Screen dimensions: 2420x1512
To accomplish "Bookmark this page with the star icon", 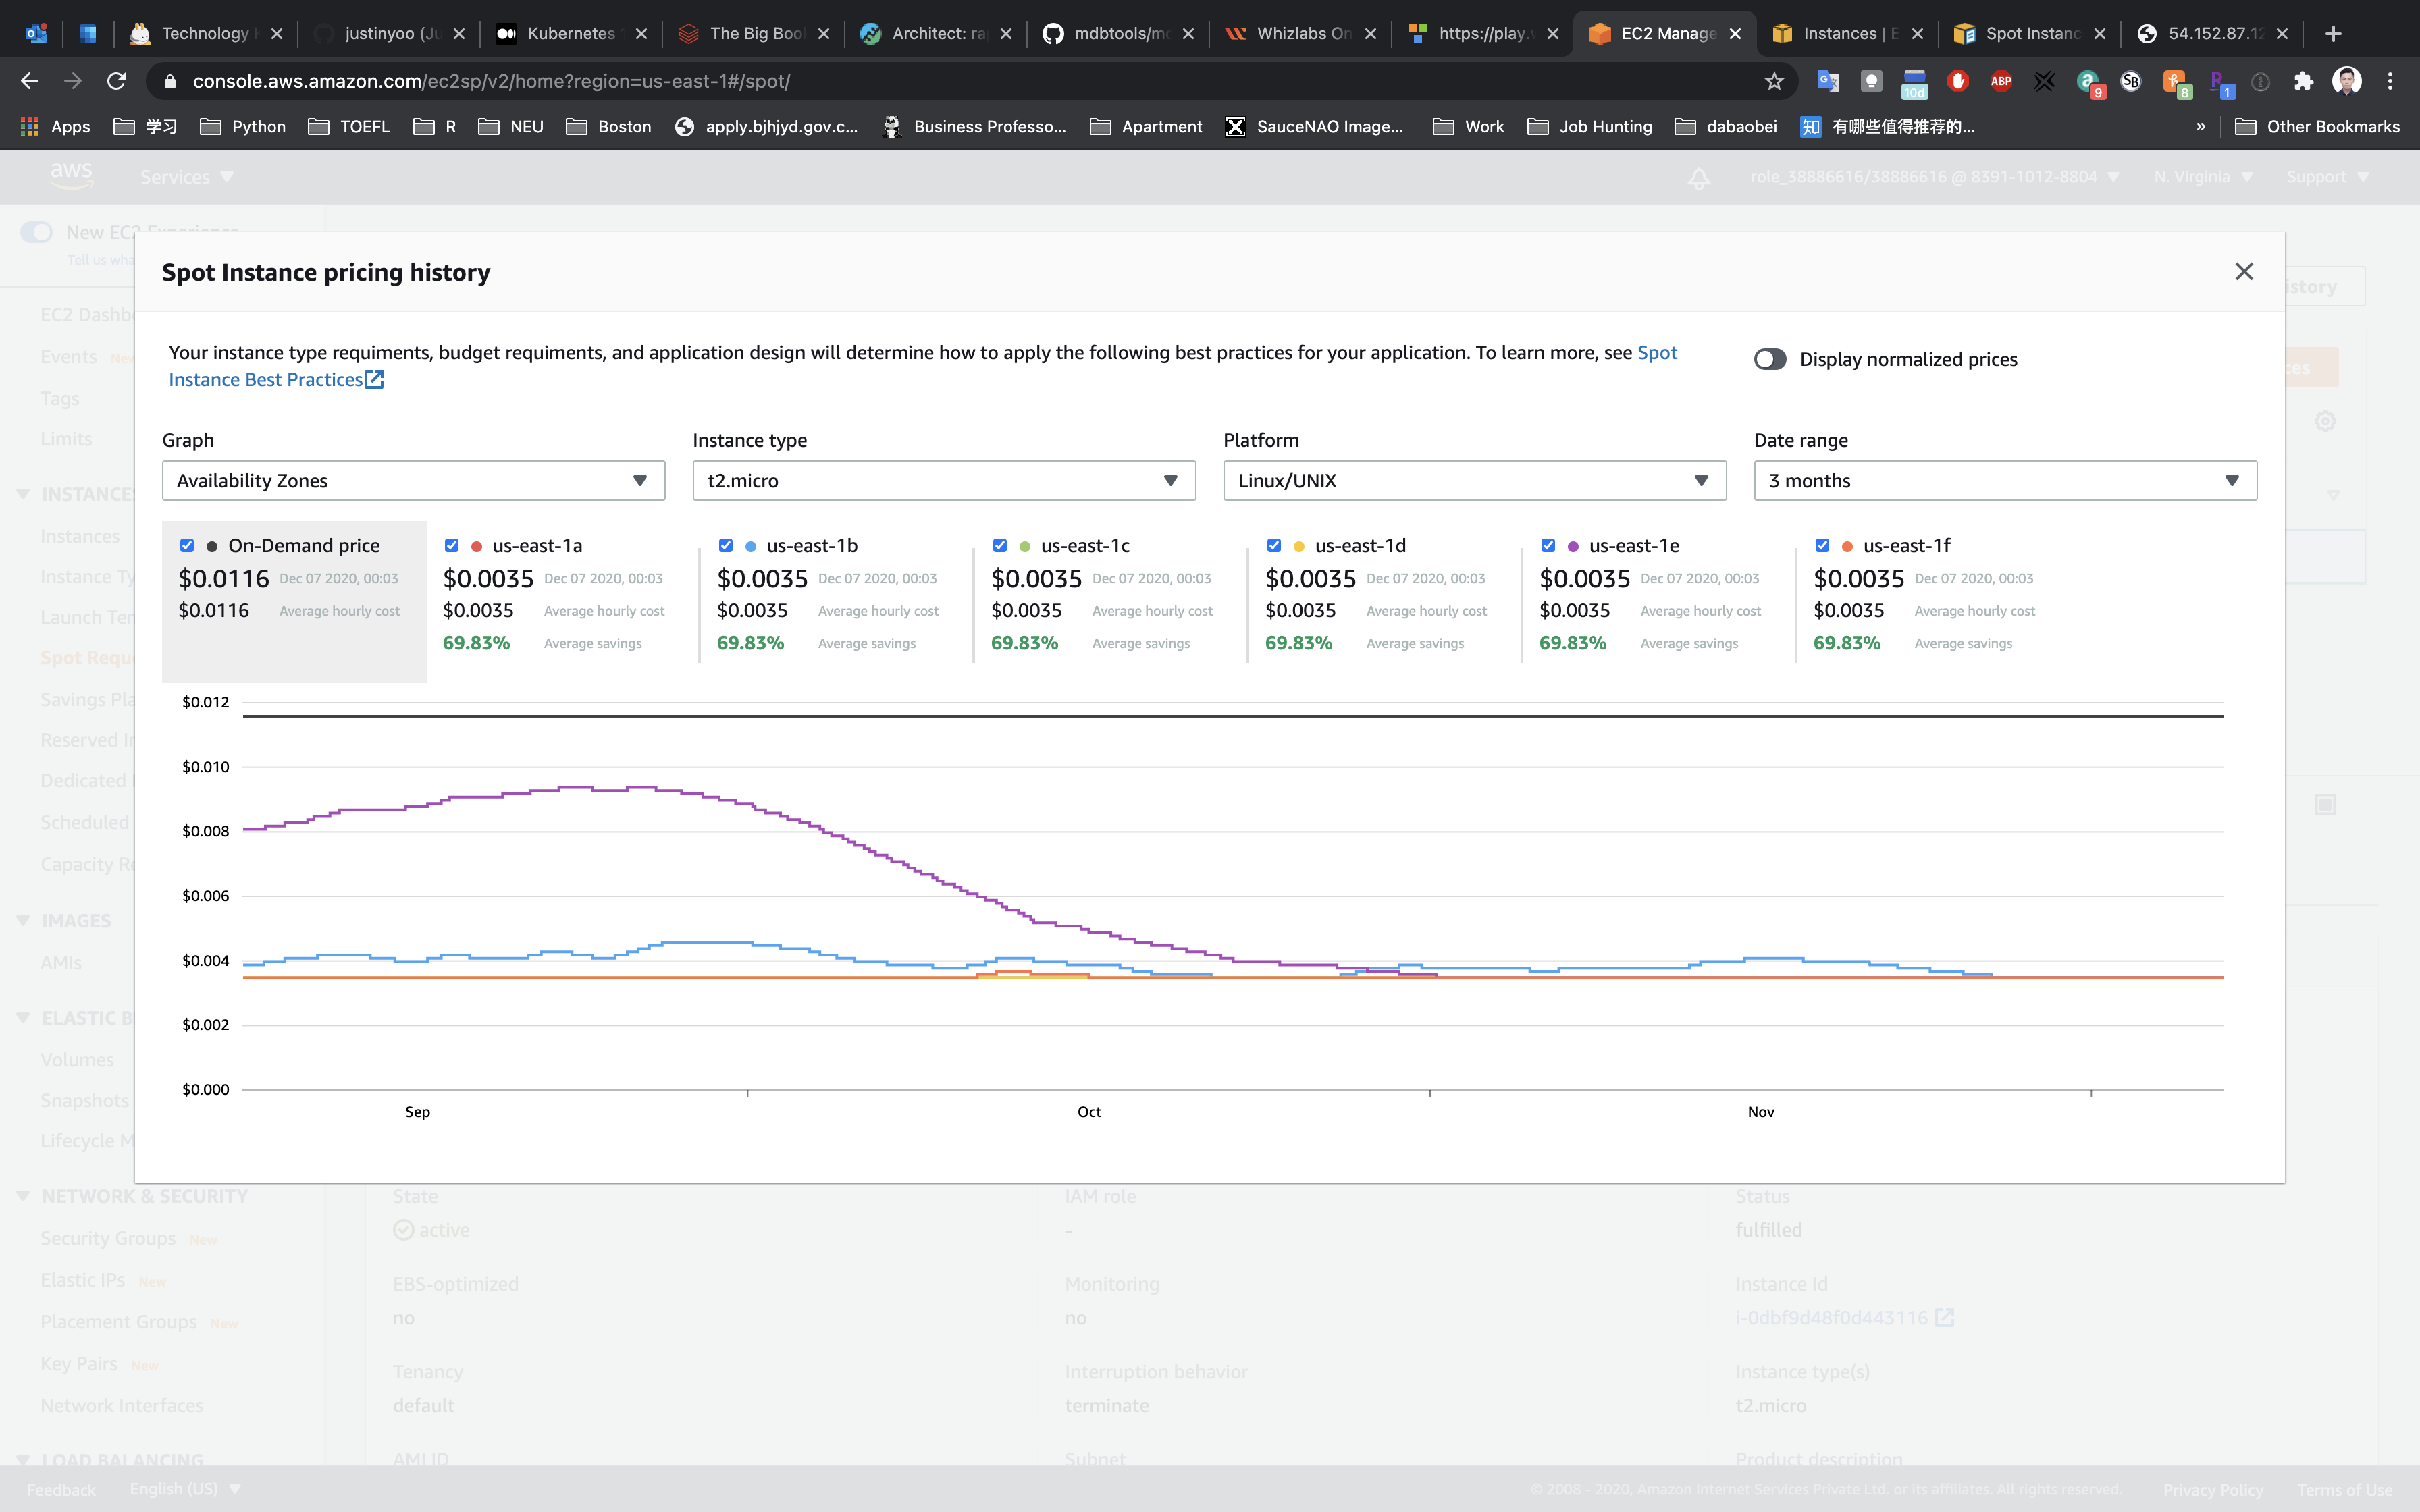I will point(1774,81).
